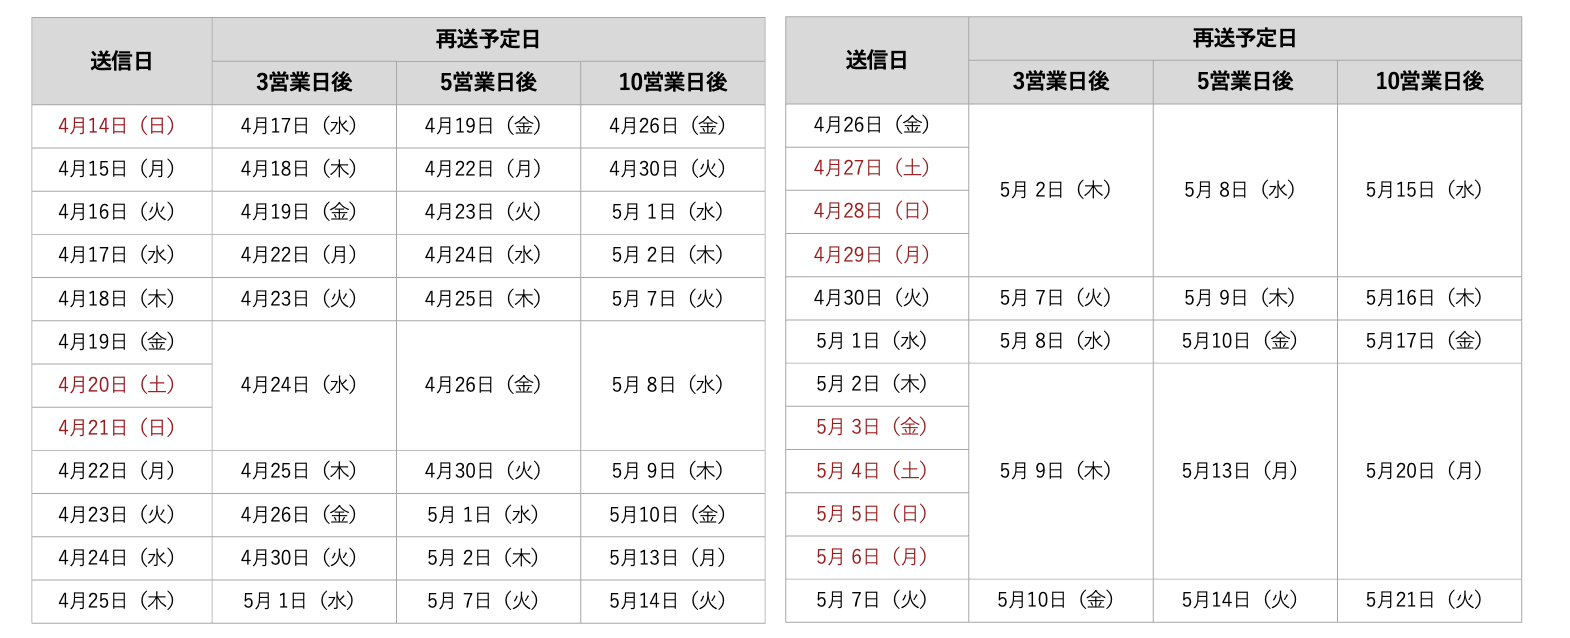
Task: Click the right table's 5営業日後 column header
Action: (x=1245, y=82)
